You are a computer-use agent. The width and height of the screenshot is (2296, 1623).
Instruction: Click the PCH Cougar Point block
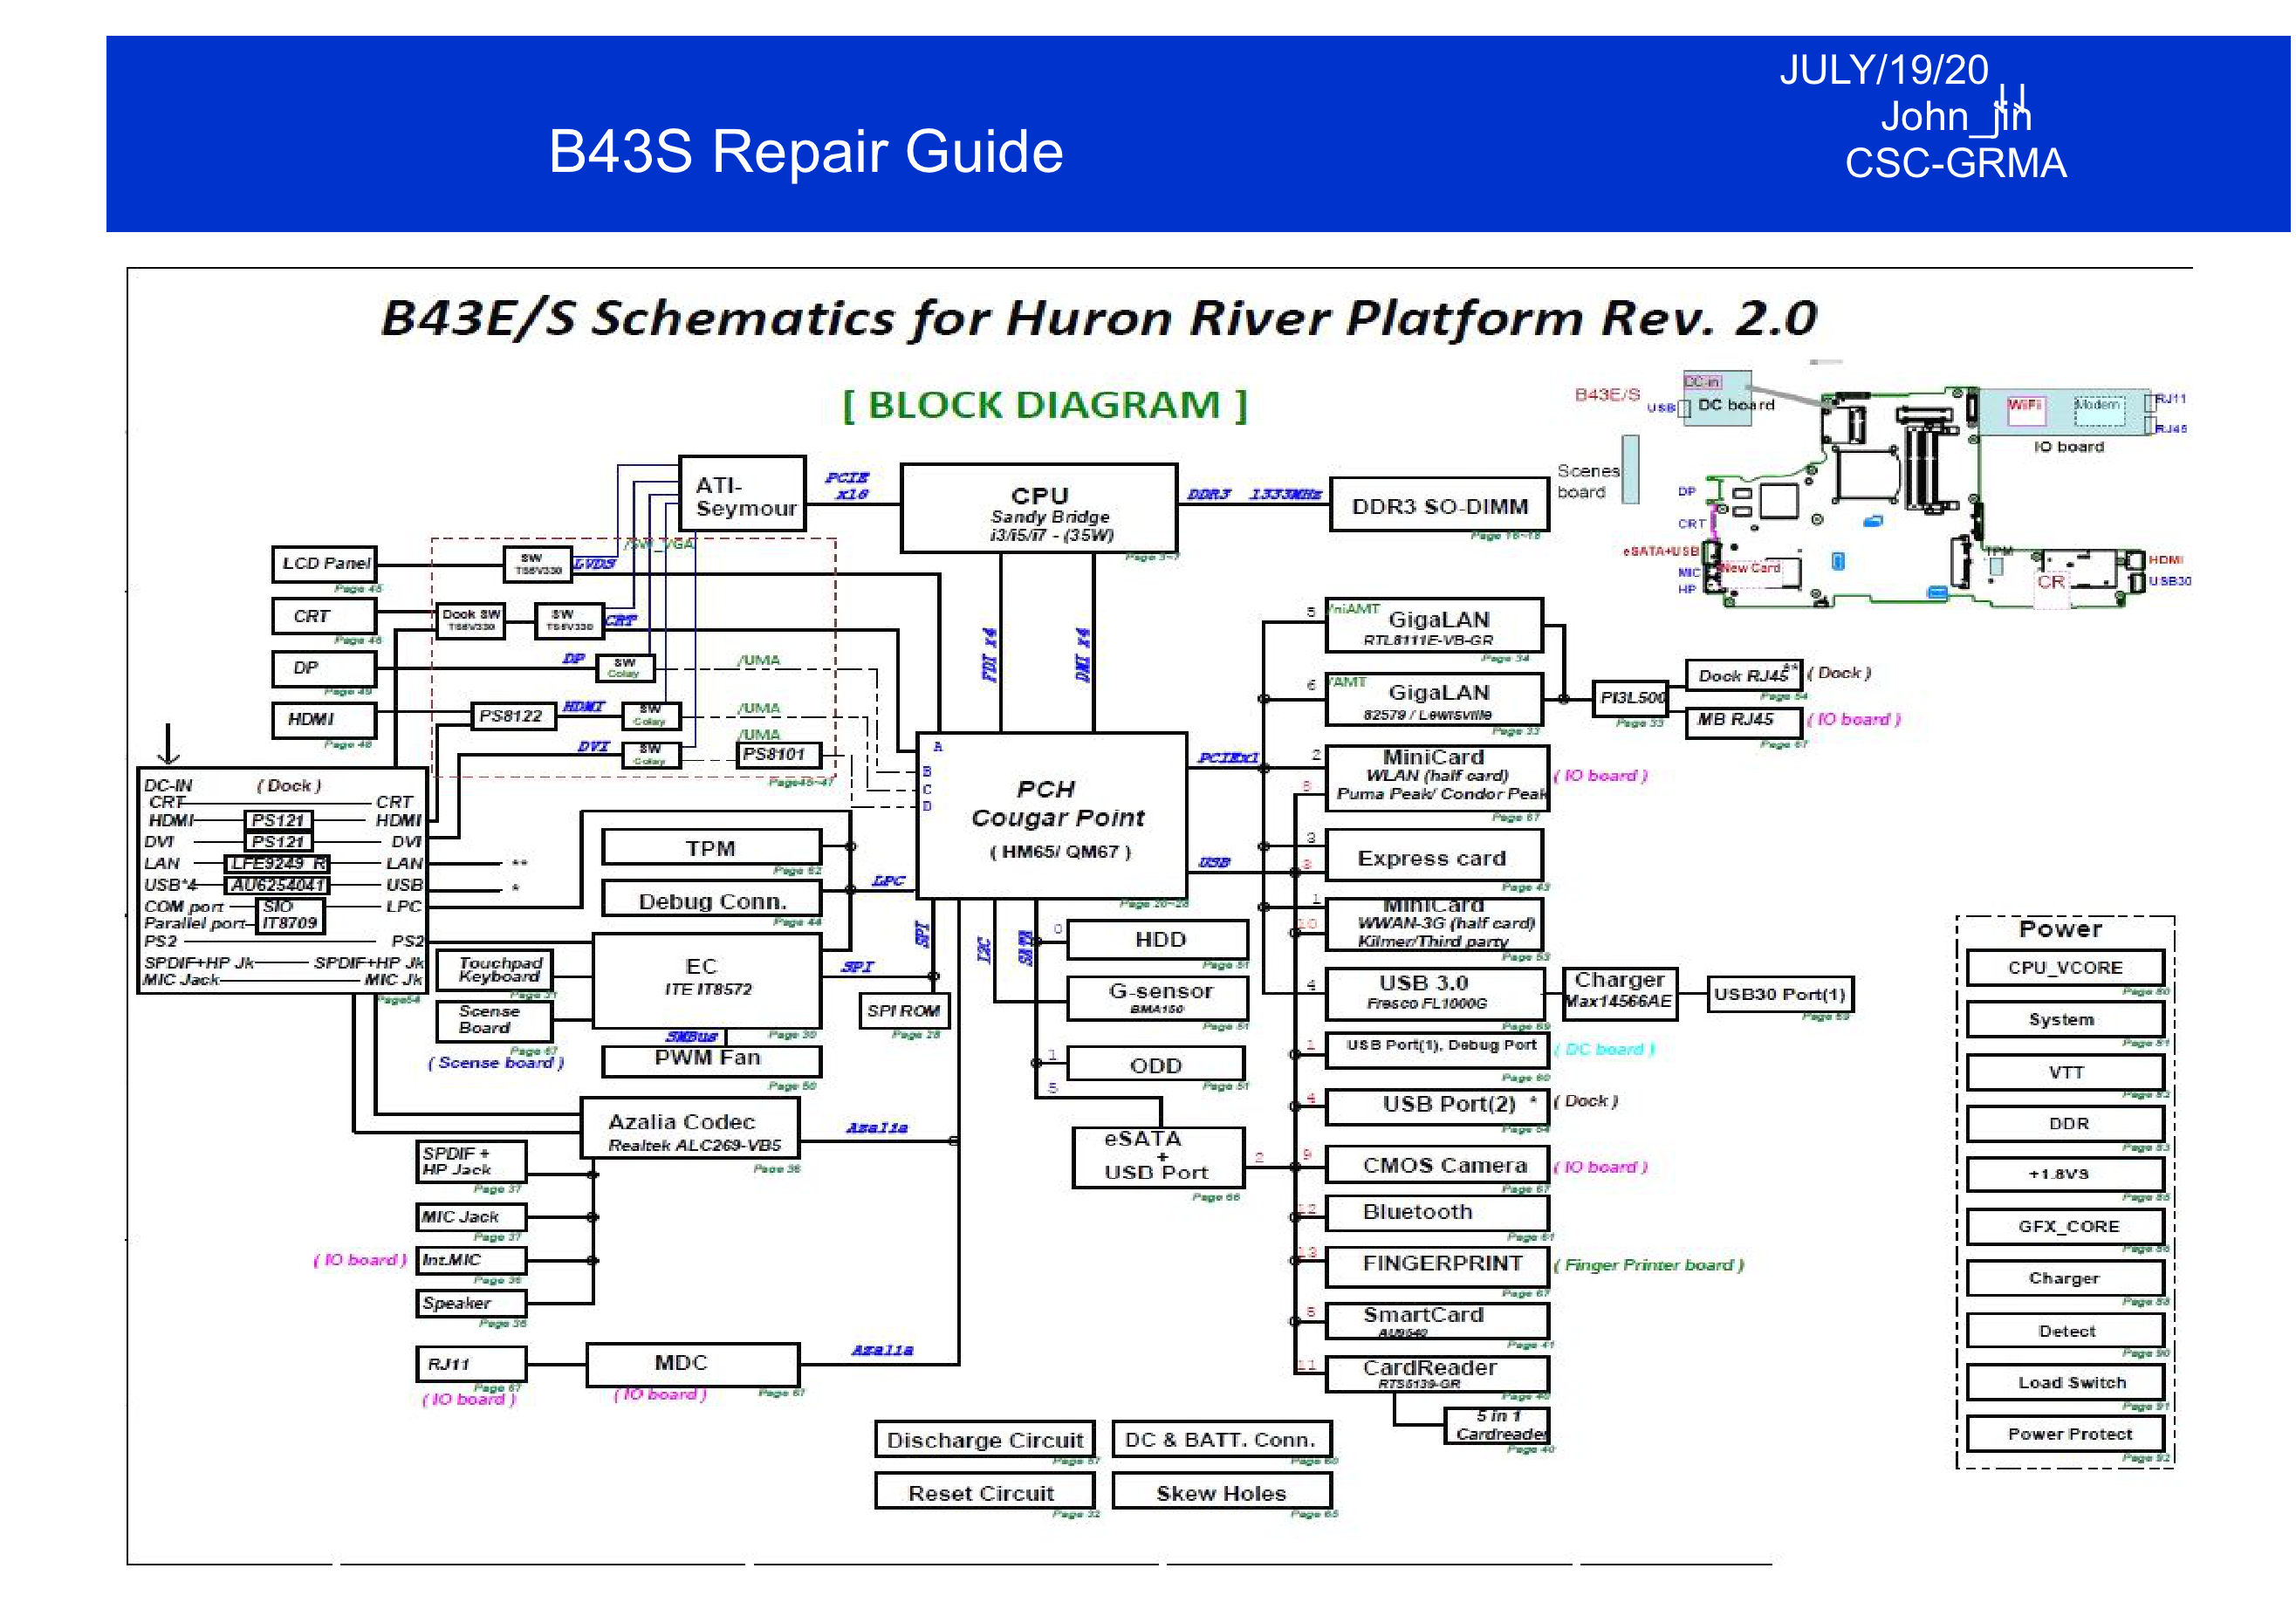pyautogui.click(x=1051, y=816)
